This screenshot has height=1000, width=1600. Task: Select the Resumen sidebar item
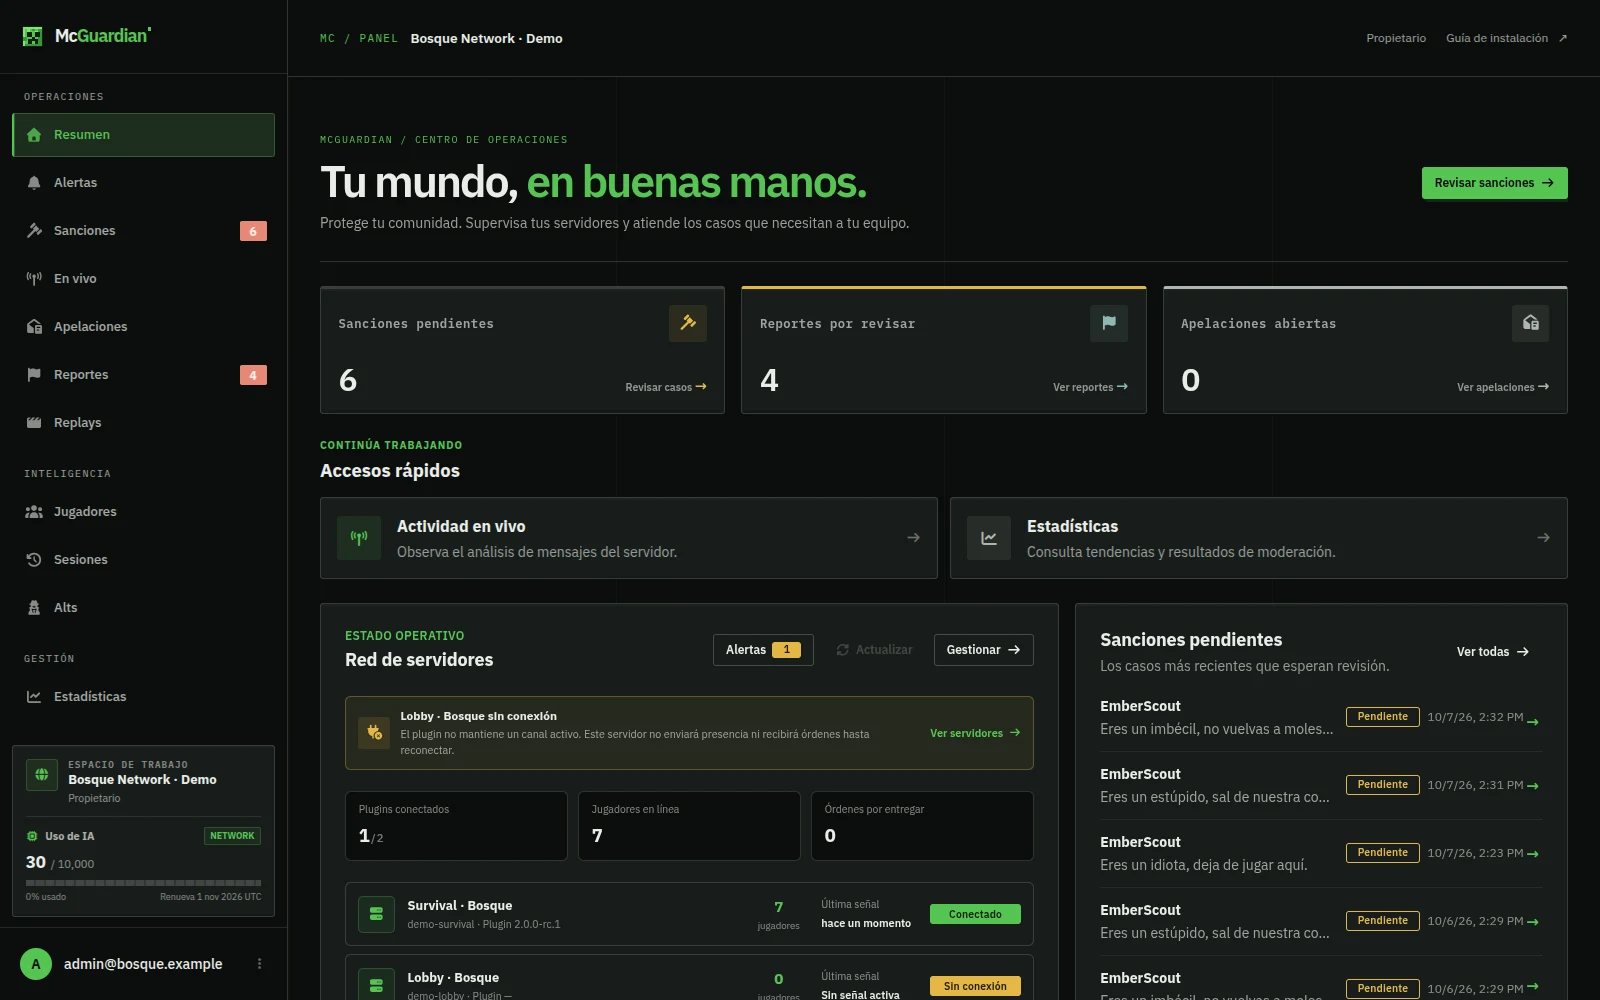click(143, 135)
